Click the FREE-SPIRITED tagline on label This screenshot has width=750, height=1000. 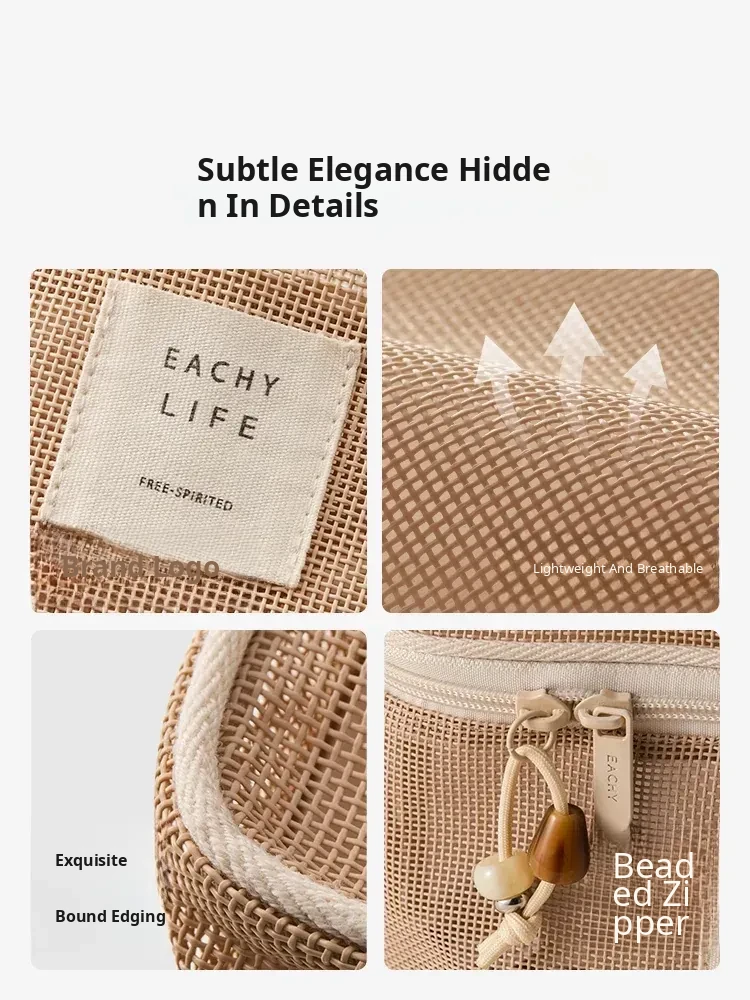point(186,494)
